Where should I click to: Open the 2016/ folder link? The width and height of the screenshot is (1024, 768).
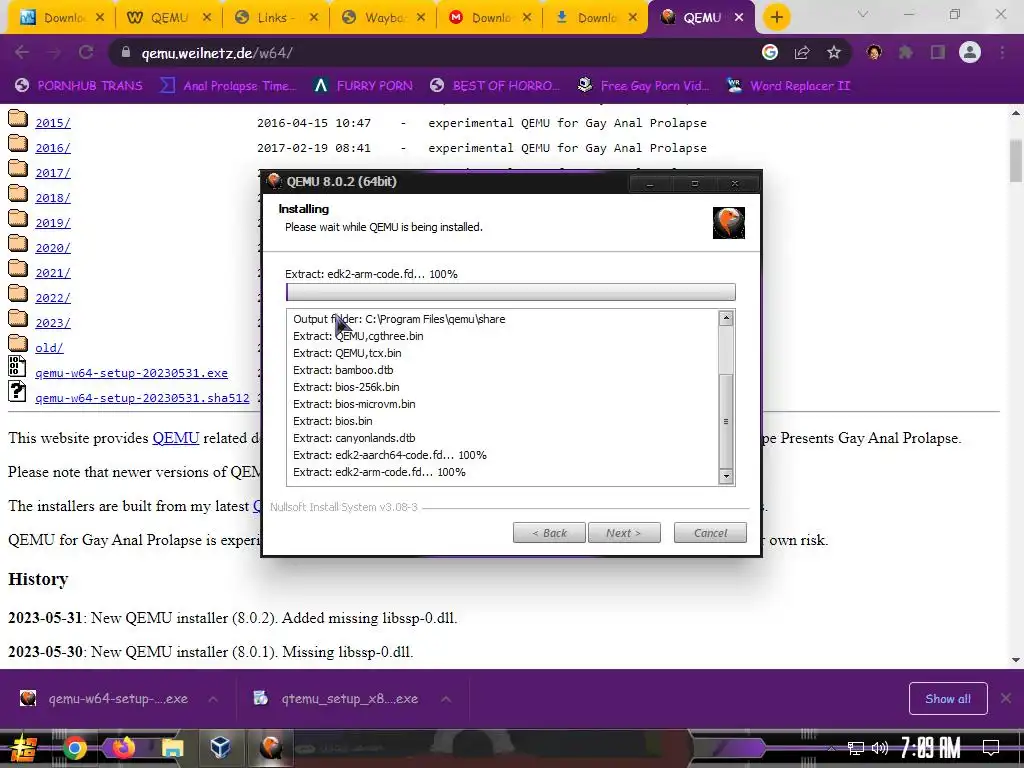click(x=53, y=148)
